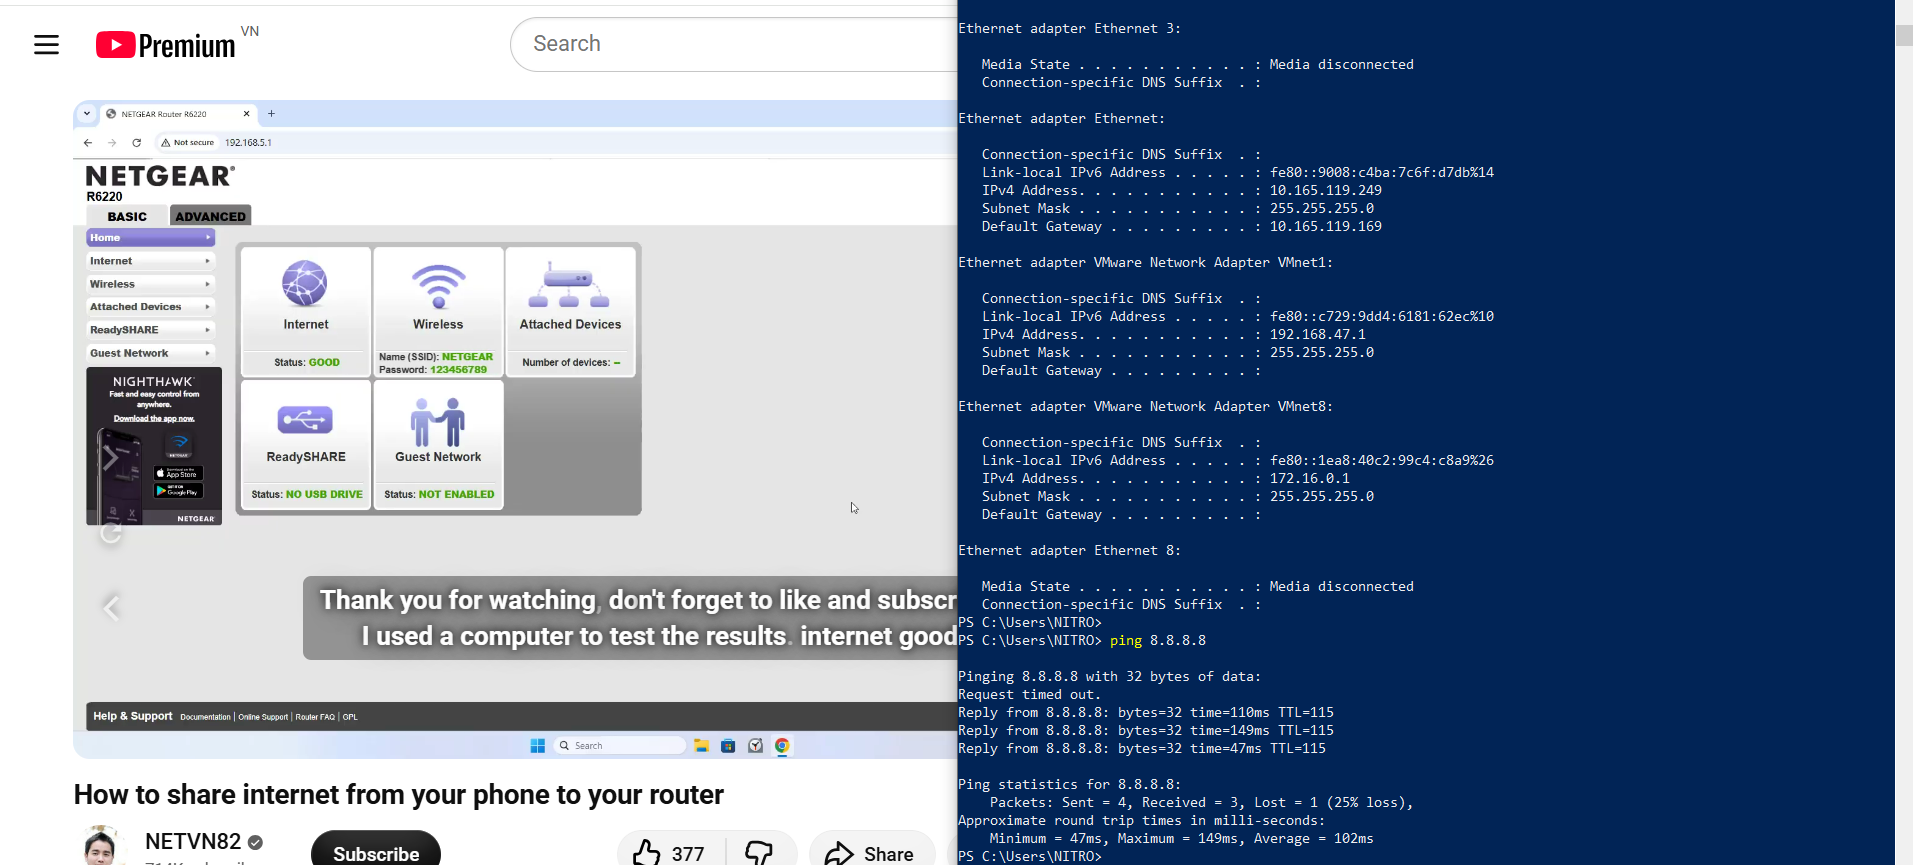Open the YouTube guide hamburger menu
The width and height of the screenshot is (1913, 865).
[46, 45]
